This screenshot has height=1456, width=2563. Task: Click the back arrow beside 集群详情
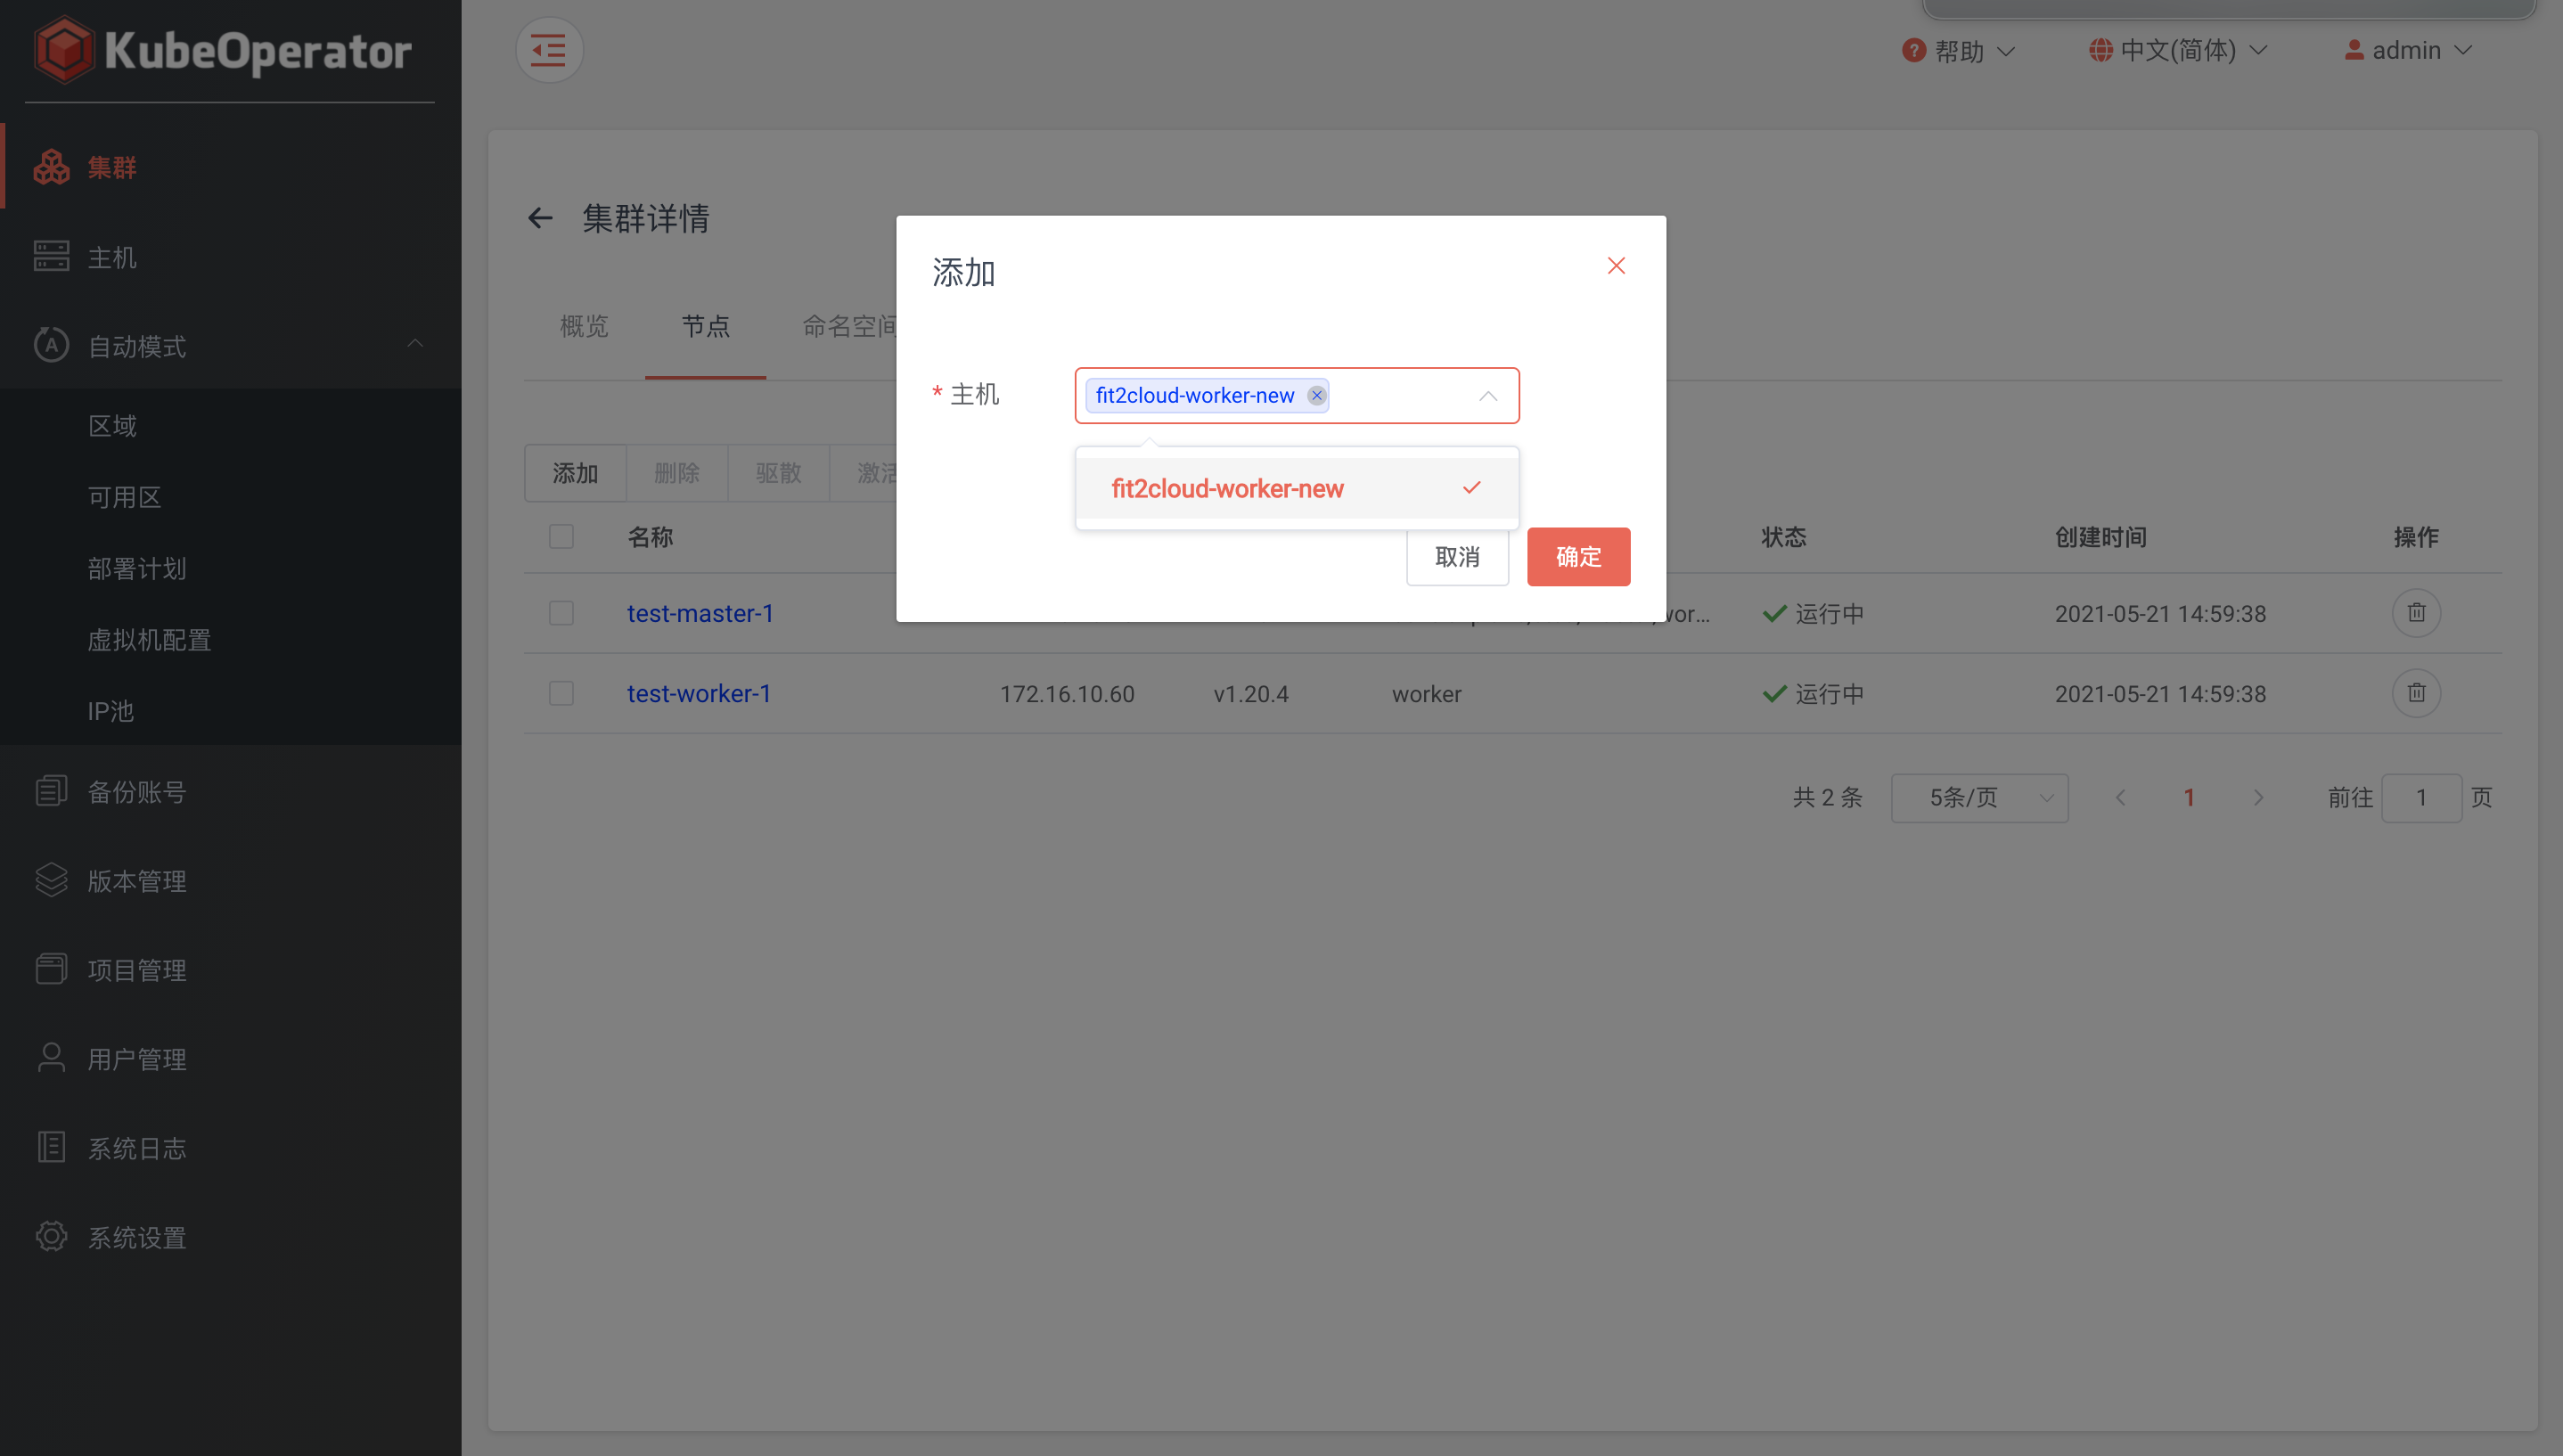pos(540,218)
